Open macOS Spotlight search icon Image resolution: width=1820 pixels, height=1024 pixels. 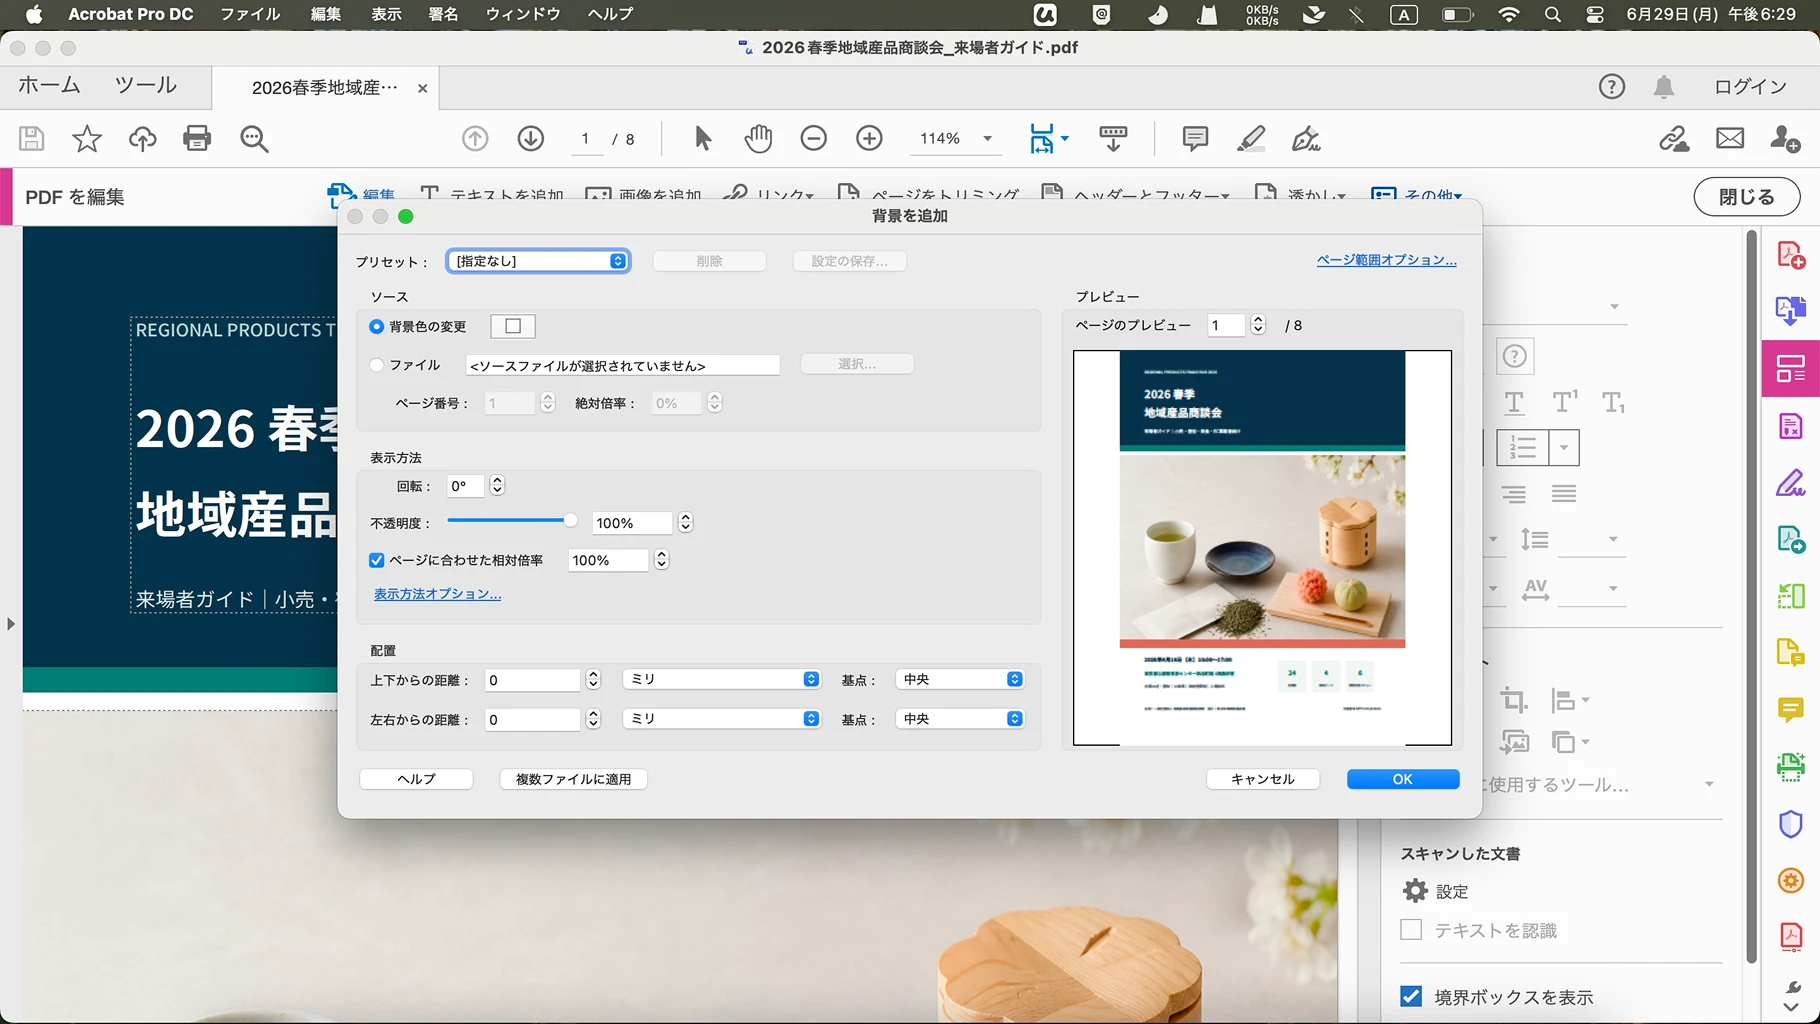click(x=1552, y=14)
